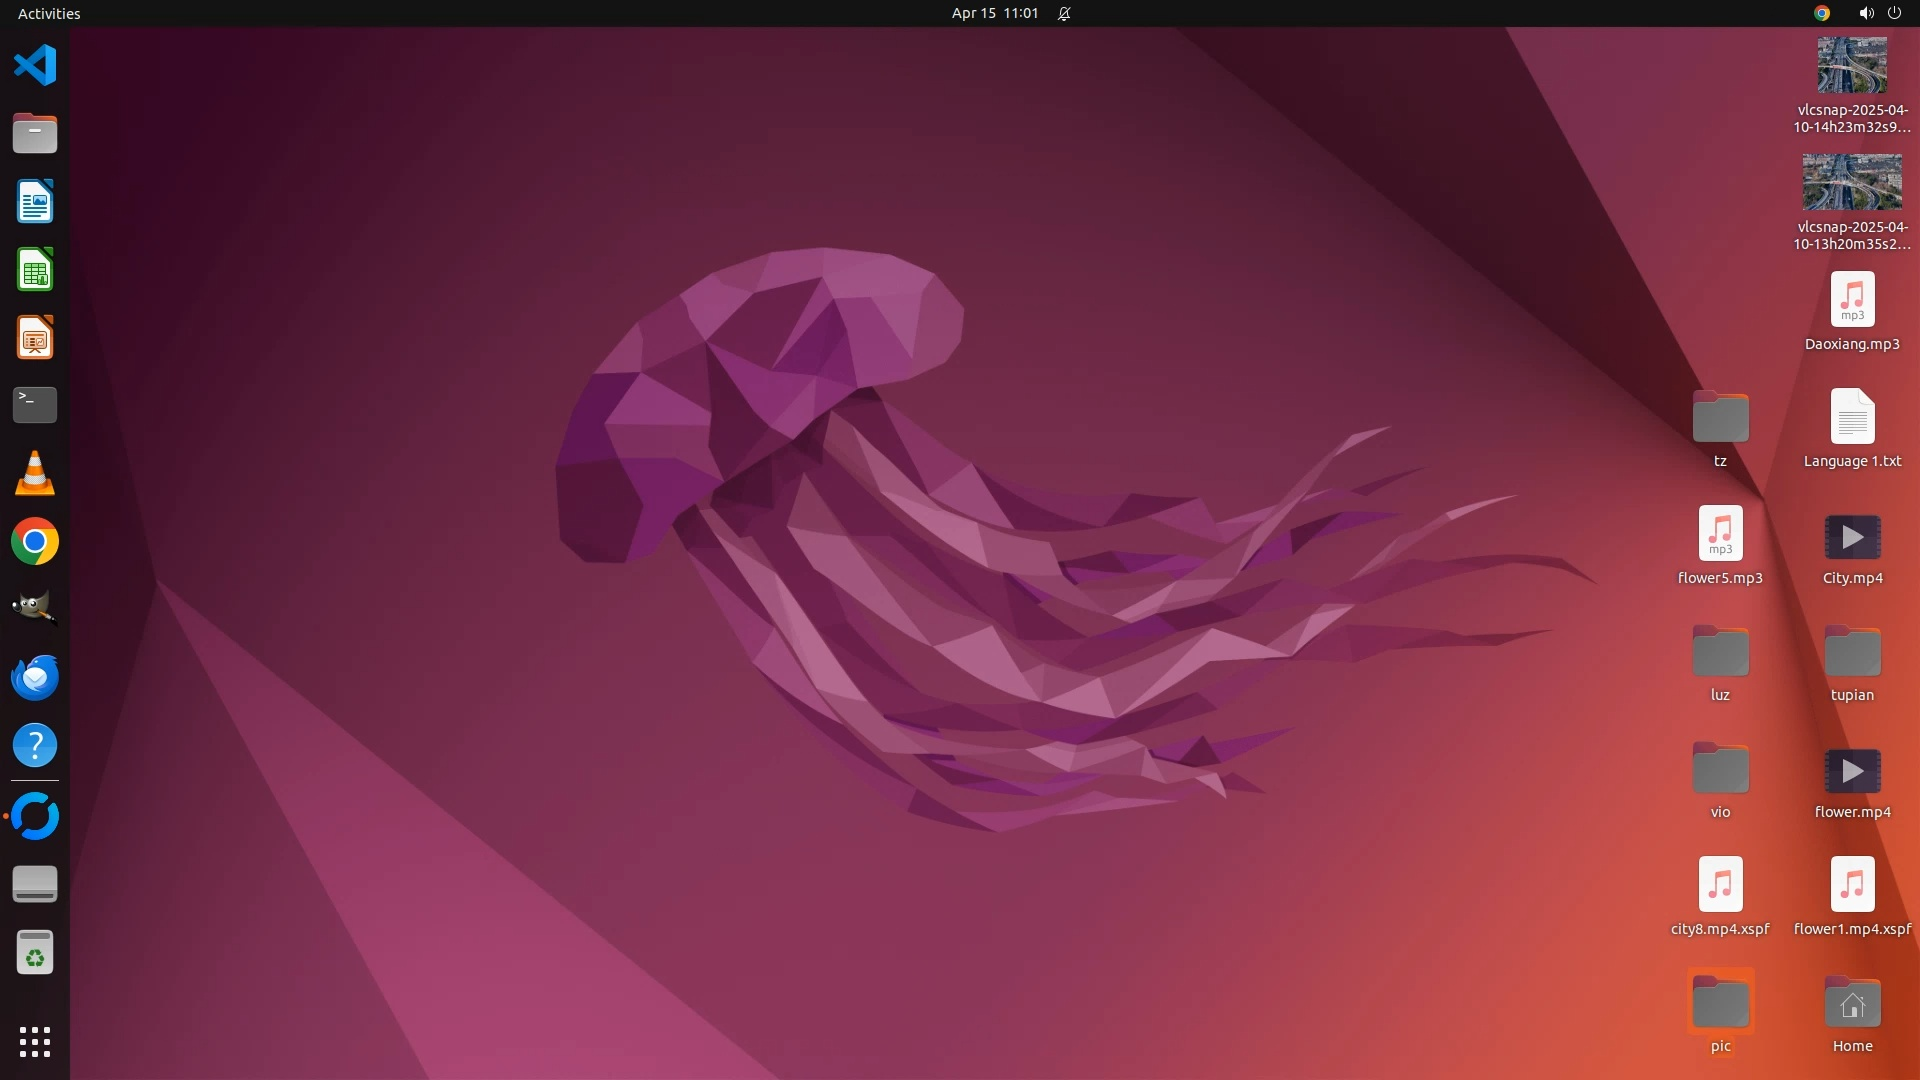The image size is (1920, 1080).
Task: Open the date and time calendar
Action: point(994,13)
